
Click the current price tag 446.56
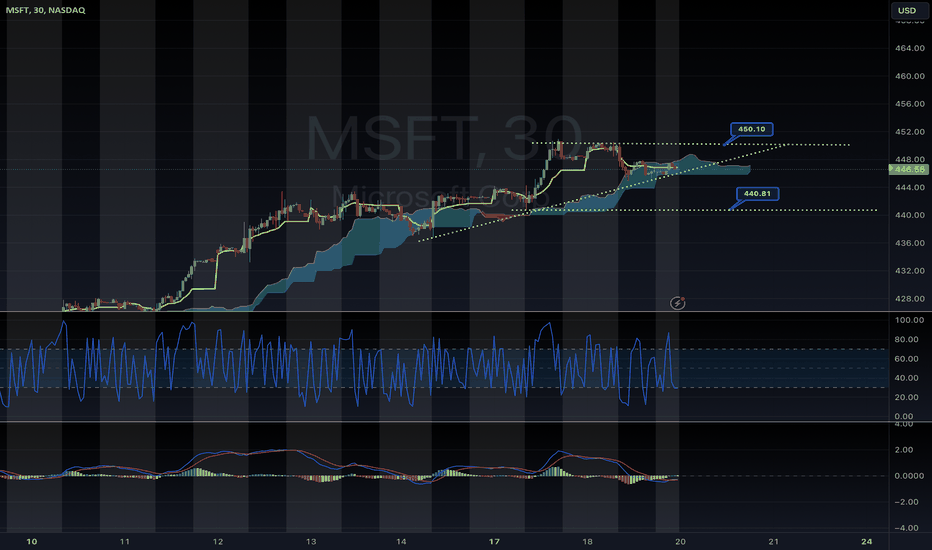coord(909,169)
